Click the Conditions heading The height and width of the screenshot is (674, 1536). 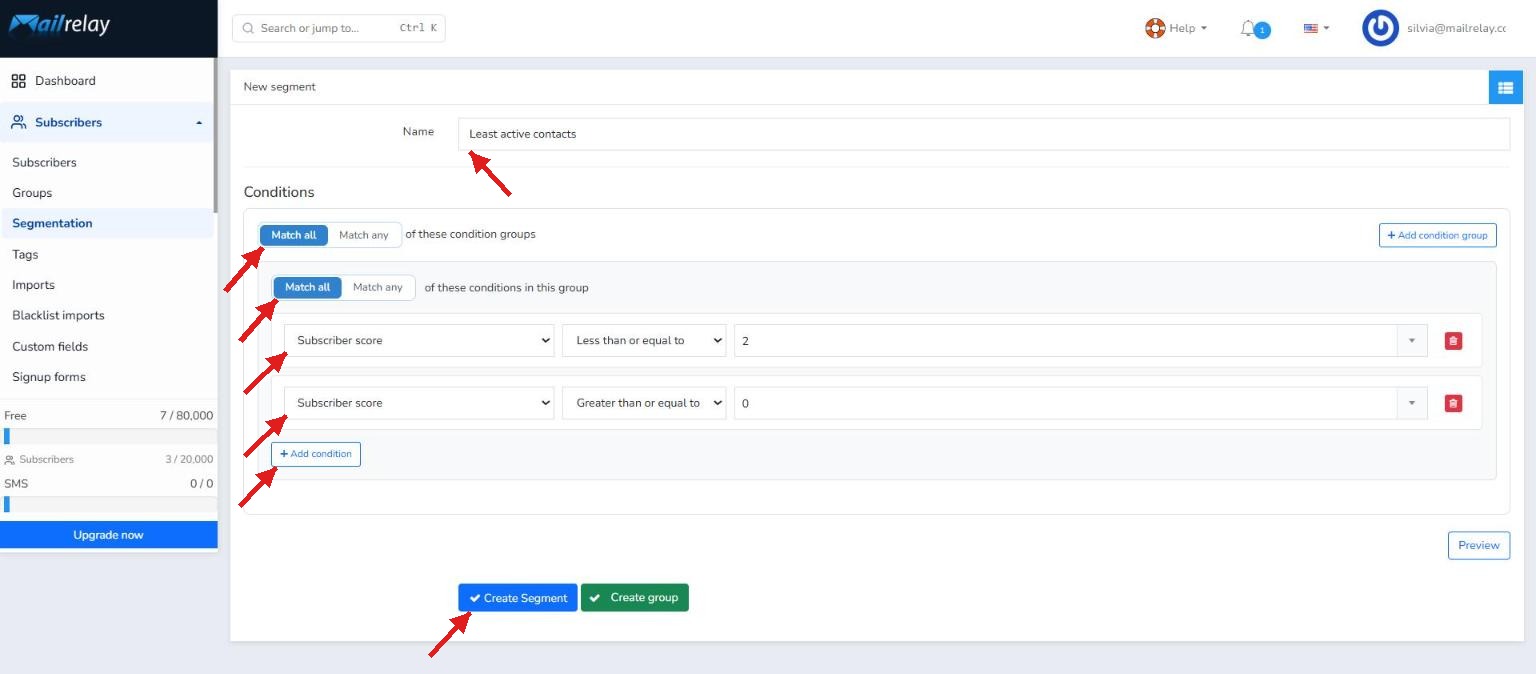tap(279, 192)
